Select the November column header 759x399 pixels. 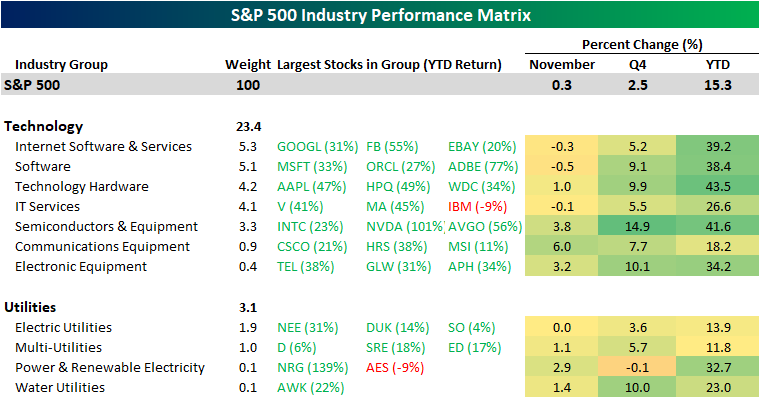562,65
